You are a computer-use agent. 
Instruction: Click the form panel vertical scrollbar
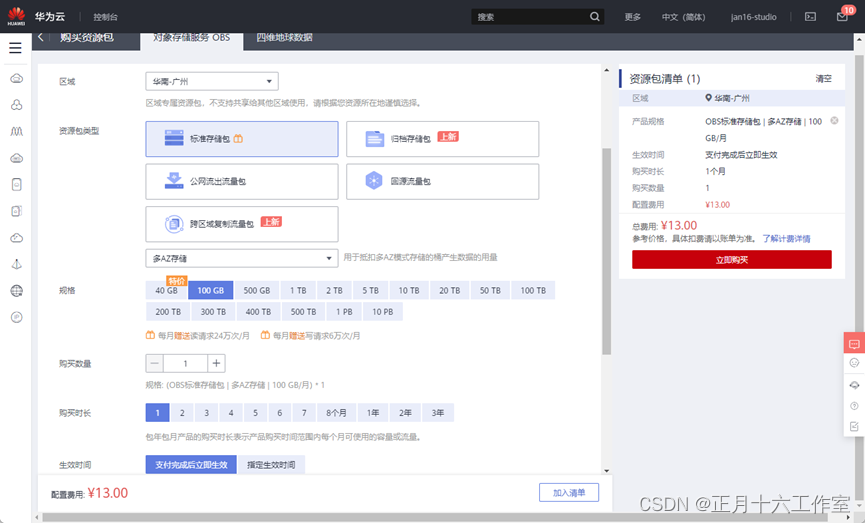coord(606,251)
